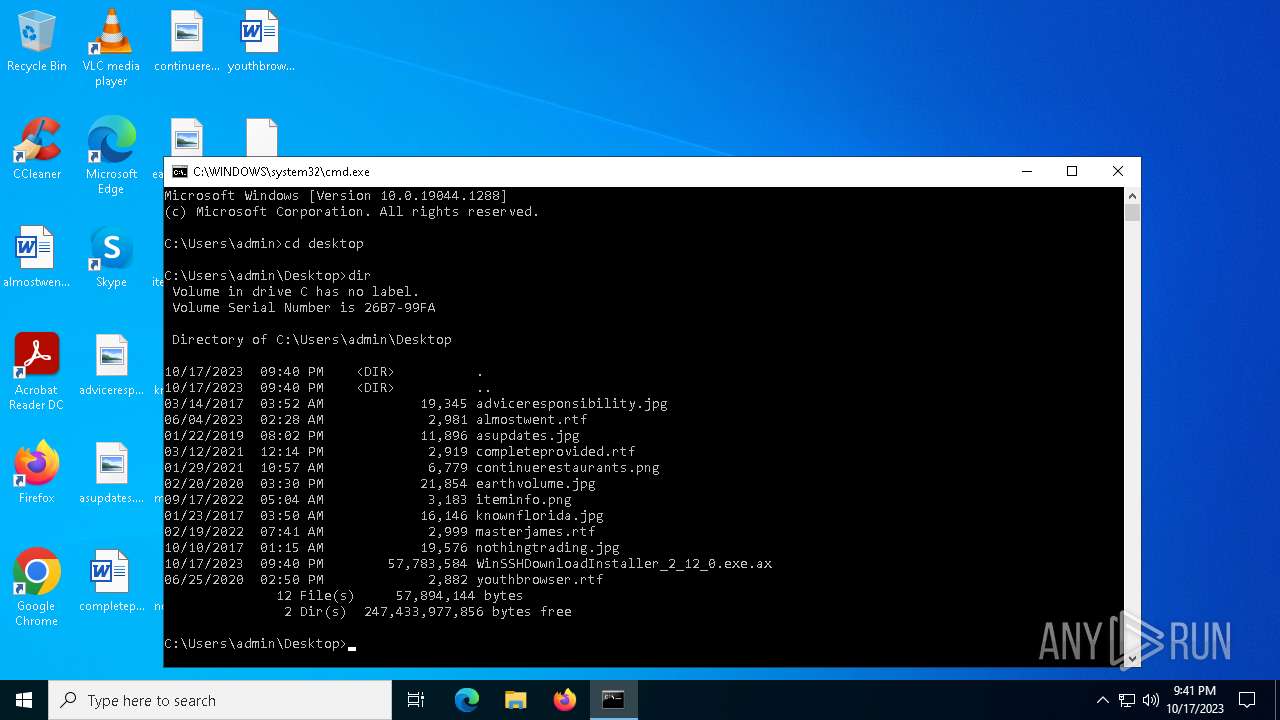Open CCleaner desktop shortcut
The image size is (1280, 720).
coord(37,149)
